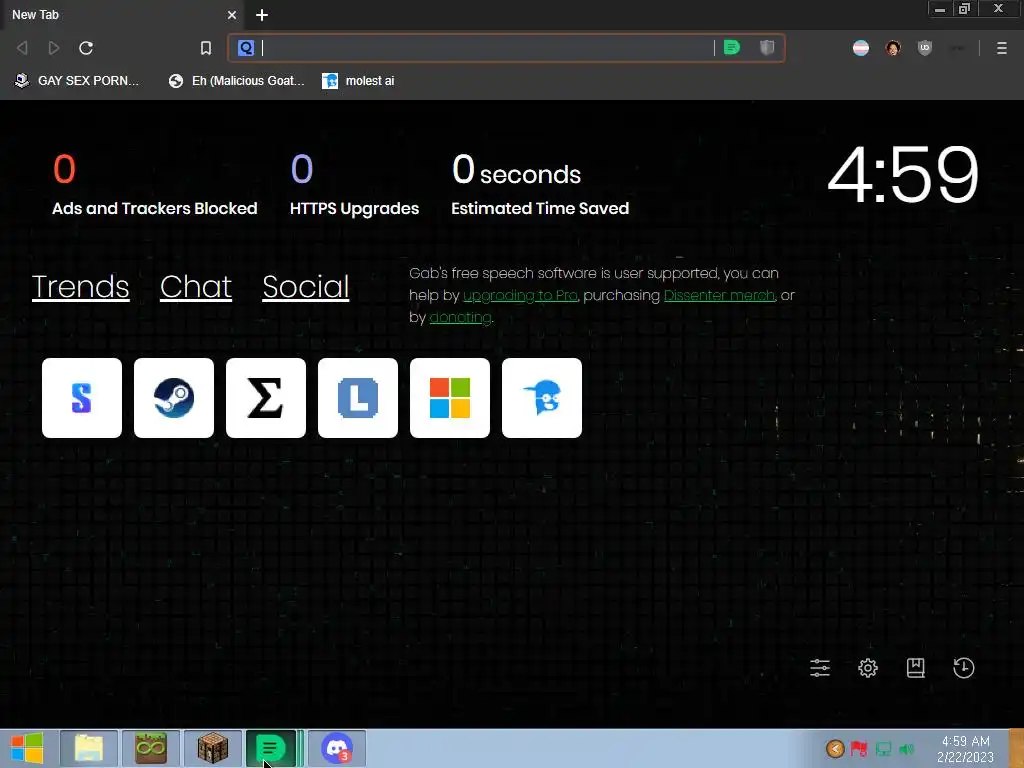Open the avatar profile extension icon

893,48
